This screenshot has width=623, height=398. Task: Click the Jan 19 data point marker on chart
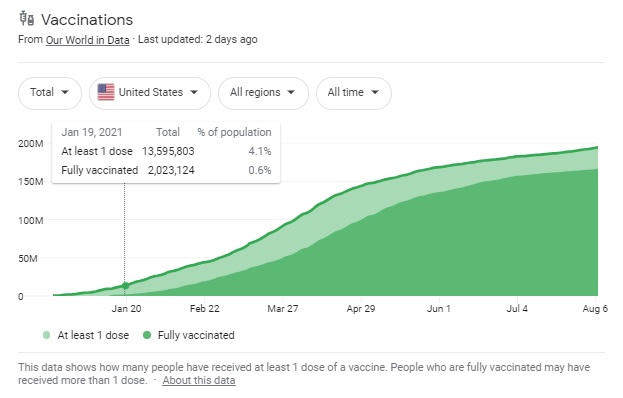(125, 286)
